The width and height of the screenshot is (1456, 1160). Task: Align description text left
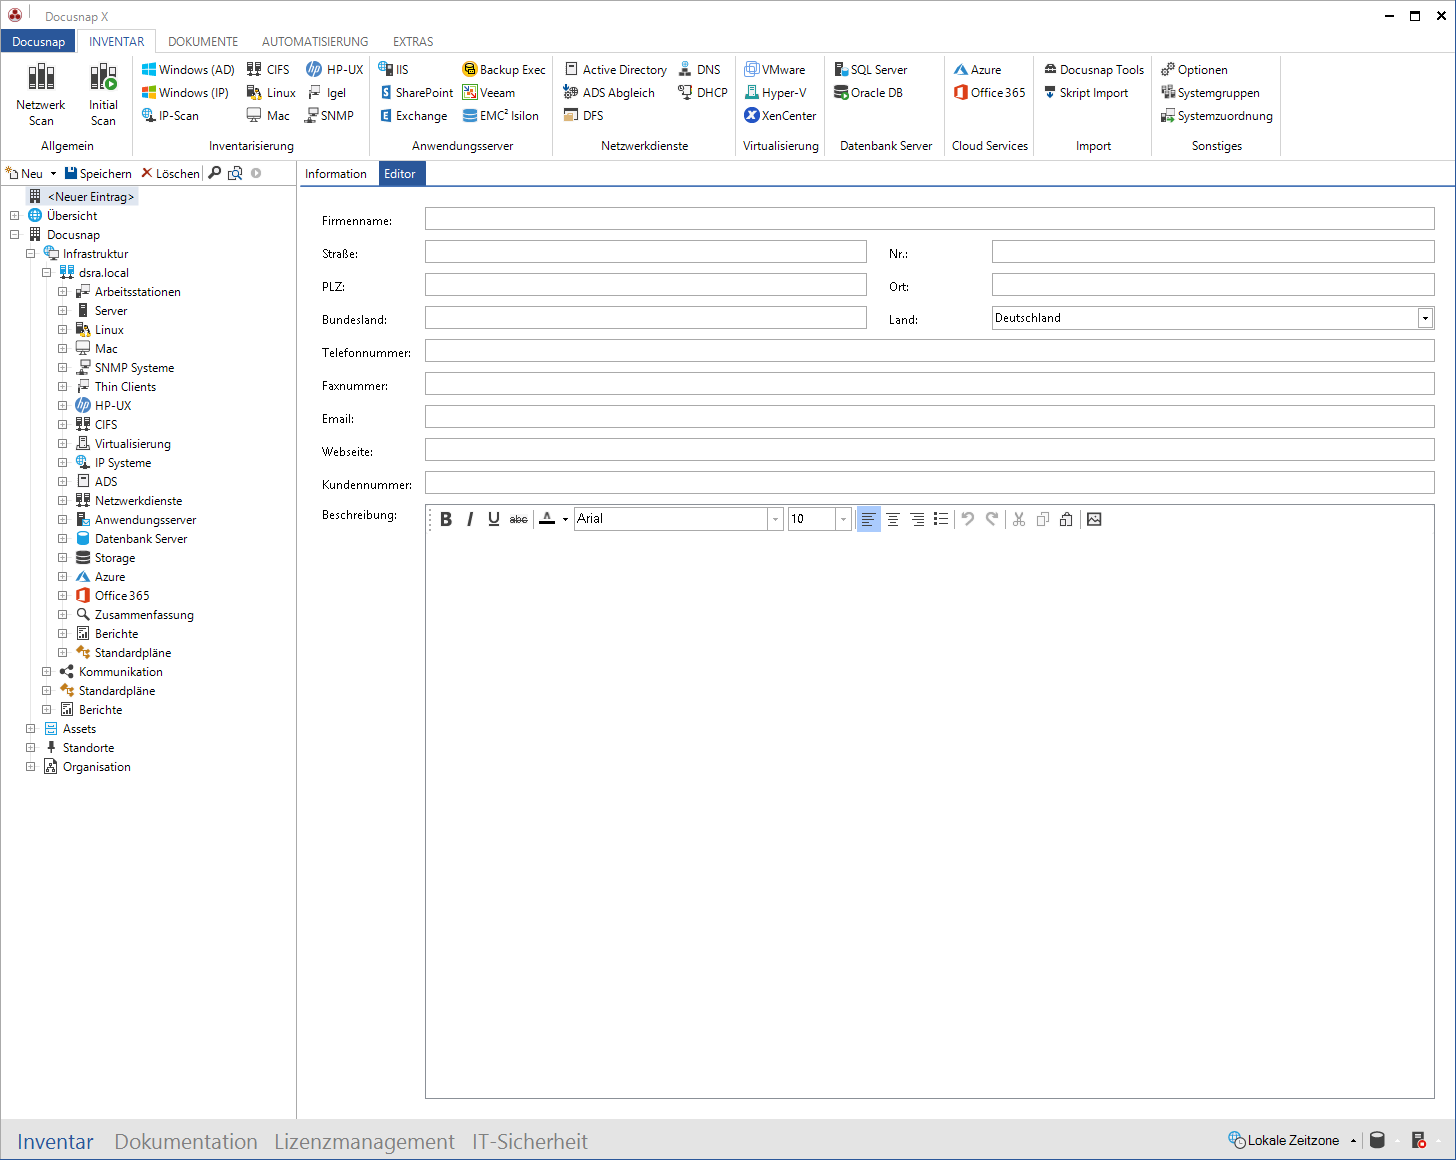click(868, 519)
